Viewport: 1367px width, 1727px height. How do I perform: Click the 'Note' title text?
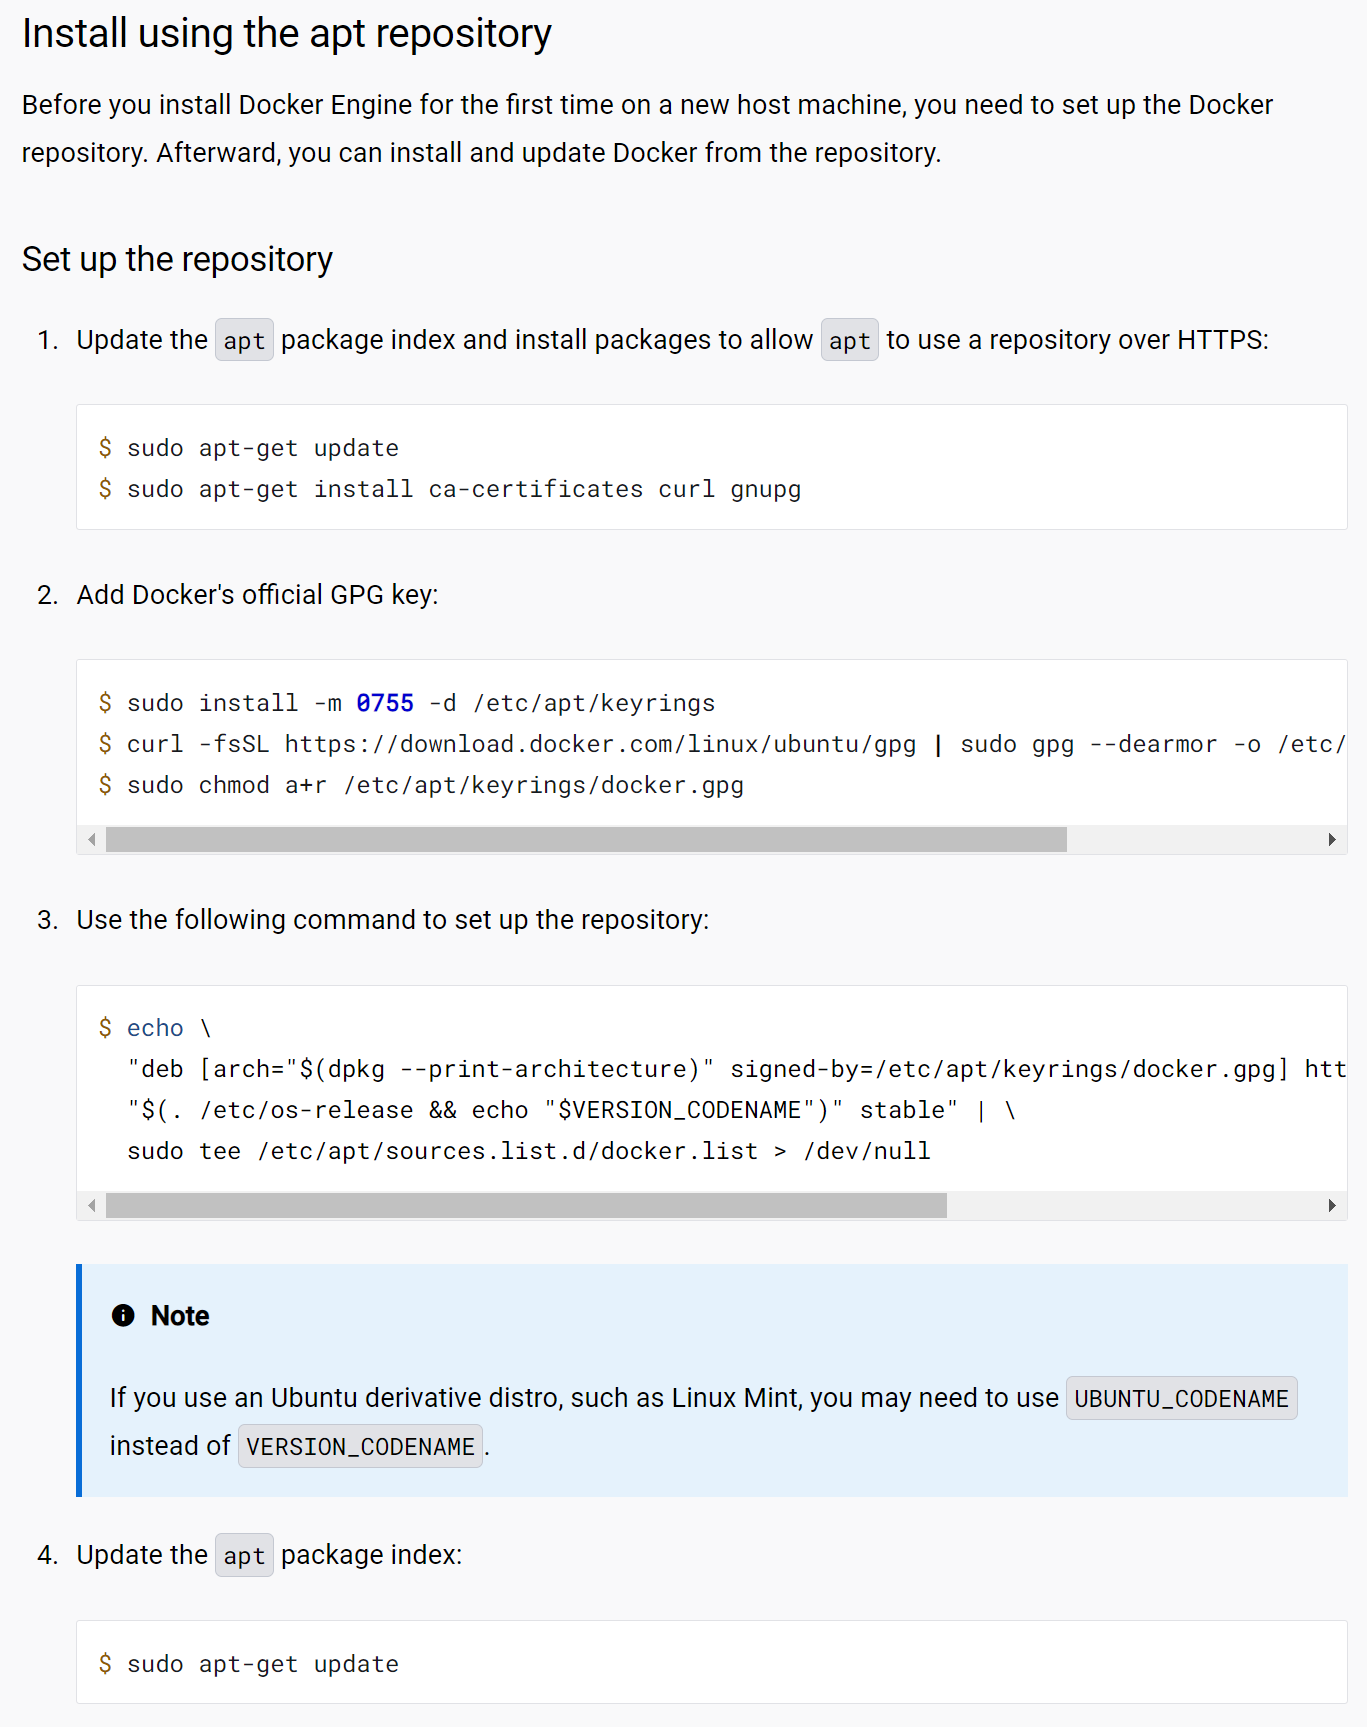(x=180, y=1316)
